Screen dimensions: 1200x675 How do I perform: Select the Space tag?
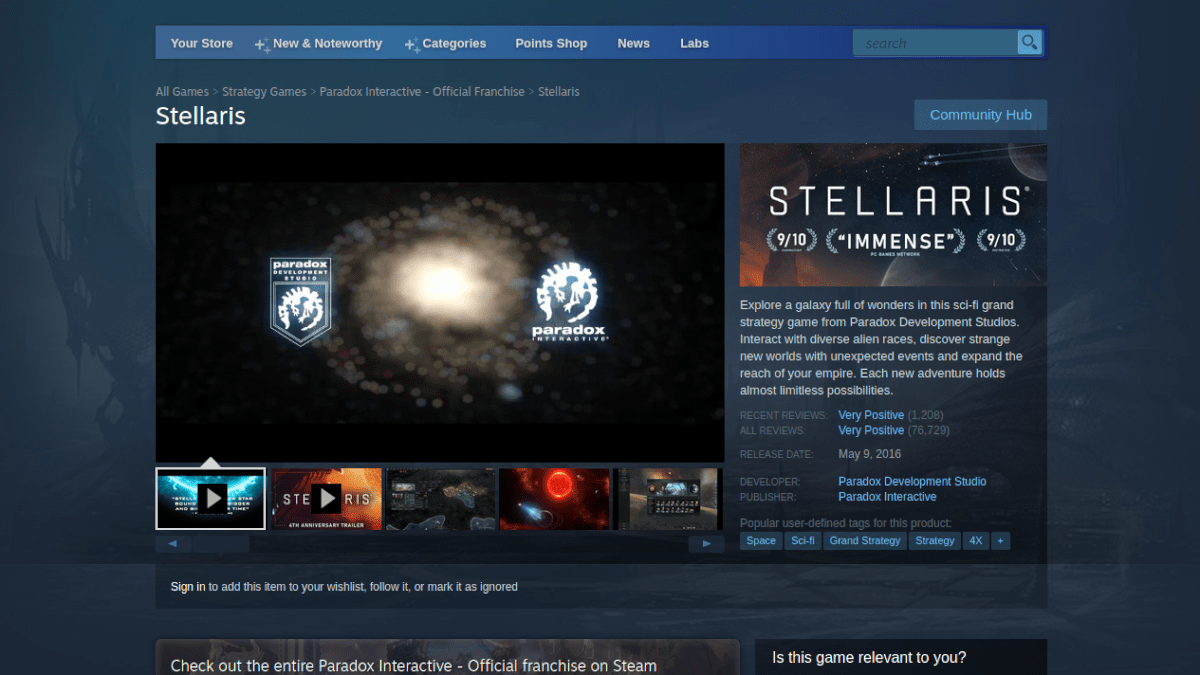point(760,540)
